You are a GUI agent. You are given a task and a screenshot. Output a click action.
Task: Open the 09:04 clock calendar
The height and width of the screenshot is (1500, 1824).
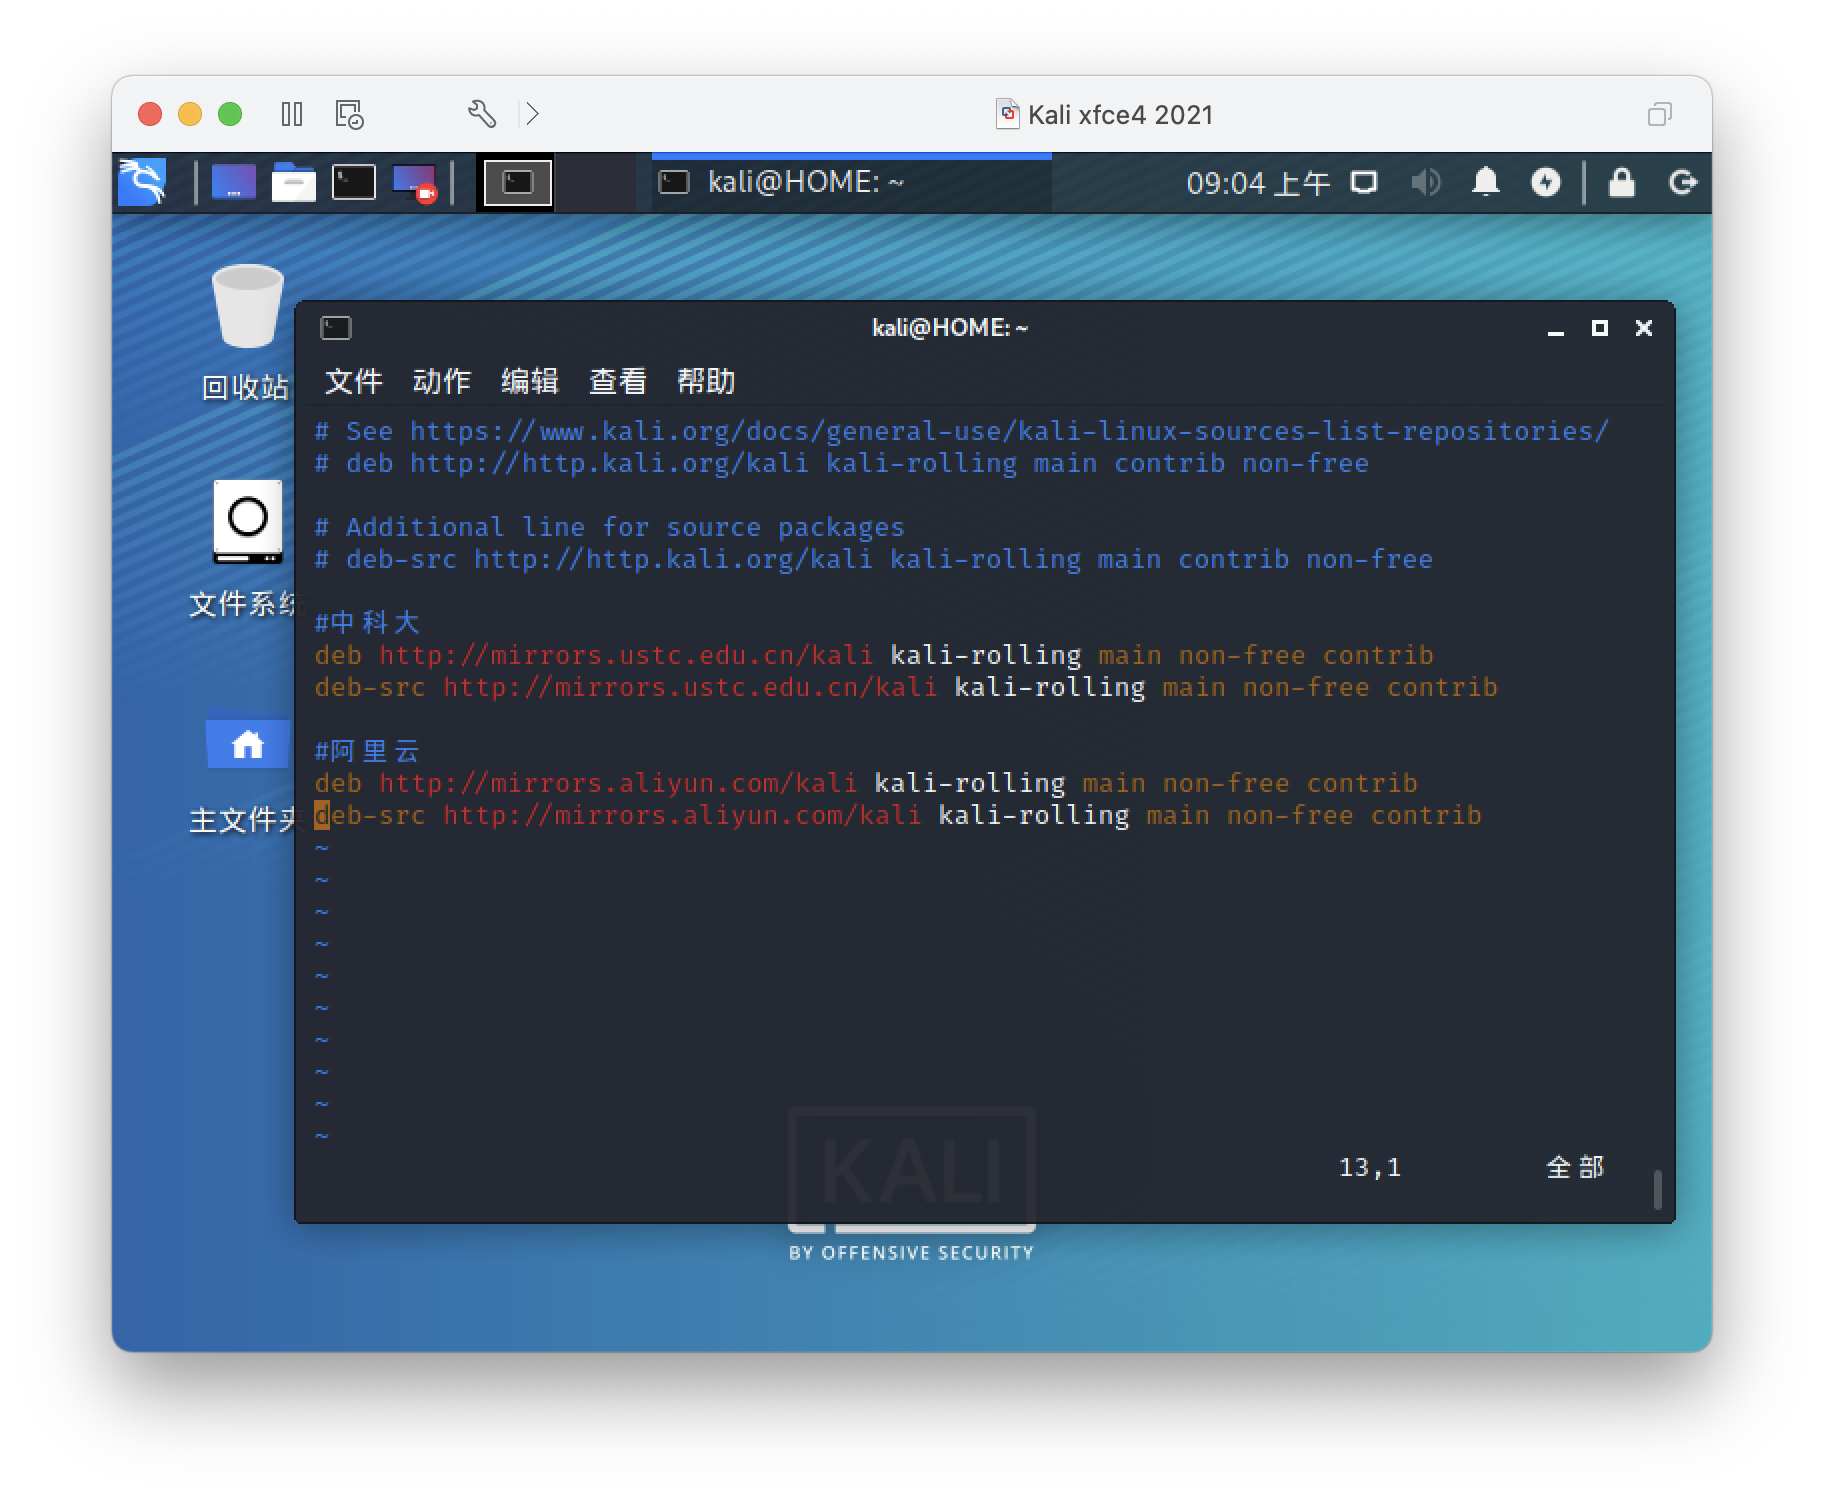[x=1257, y=183]
